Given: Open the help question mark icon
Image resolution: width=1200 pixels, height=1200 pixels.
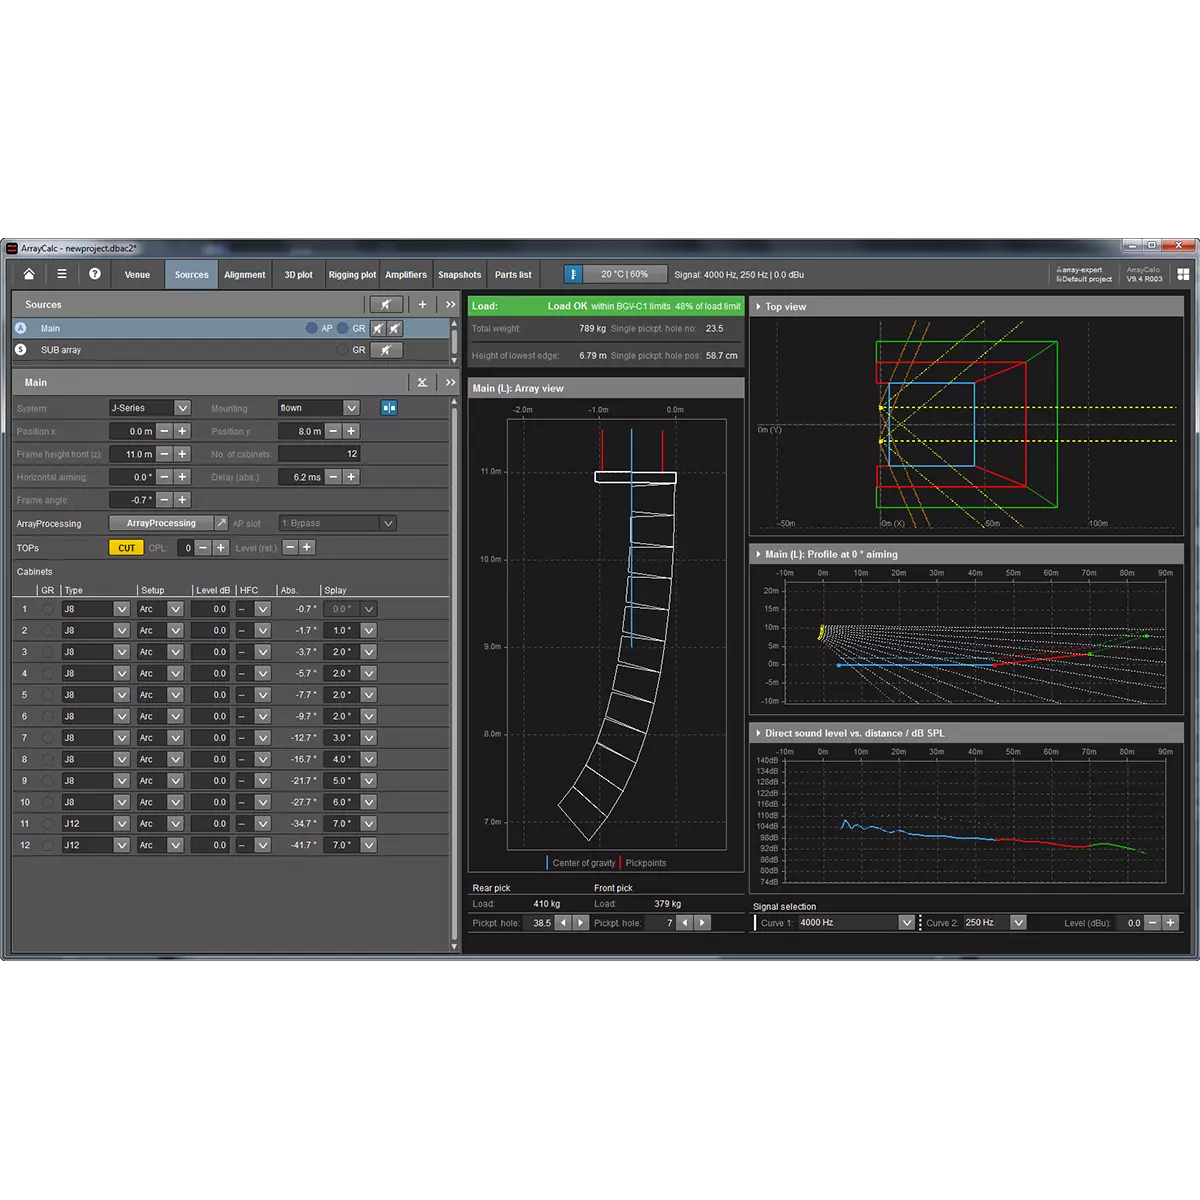Looking at the screenshot, I should [94, 274].
